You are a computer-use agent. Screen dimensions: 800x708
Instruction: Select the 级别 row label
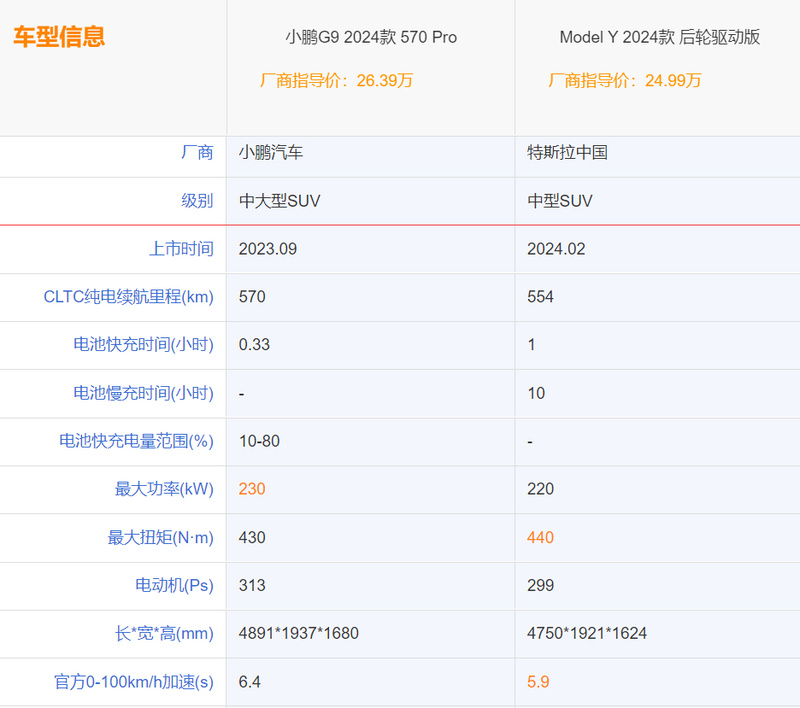(197, 201)
